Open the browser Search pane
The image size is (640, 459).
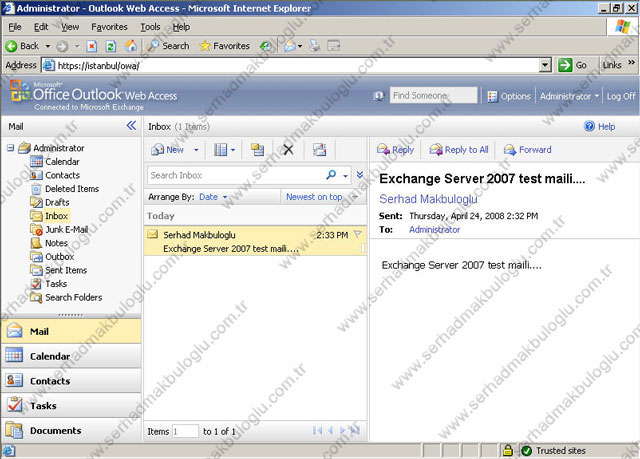168,46
